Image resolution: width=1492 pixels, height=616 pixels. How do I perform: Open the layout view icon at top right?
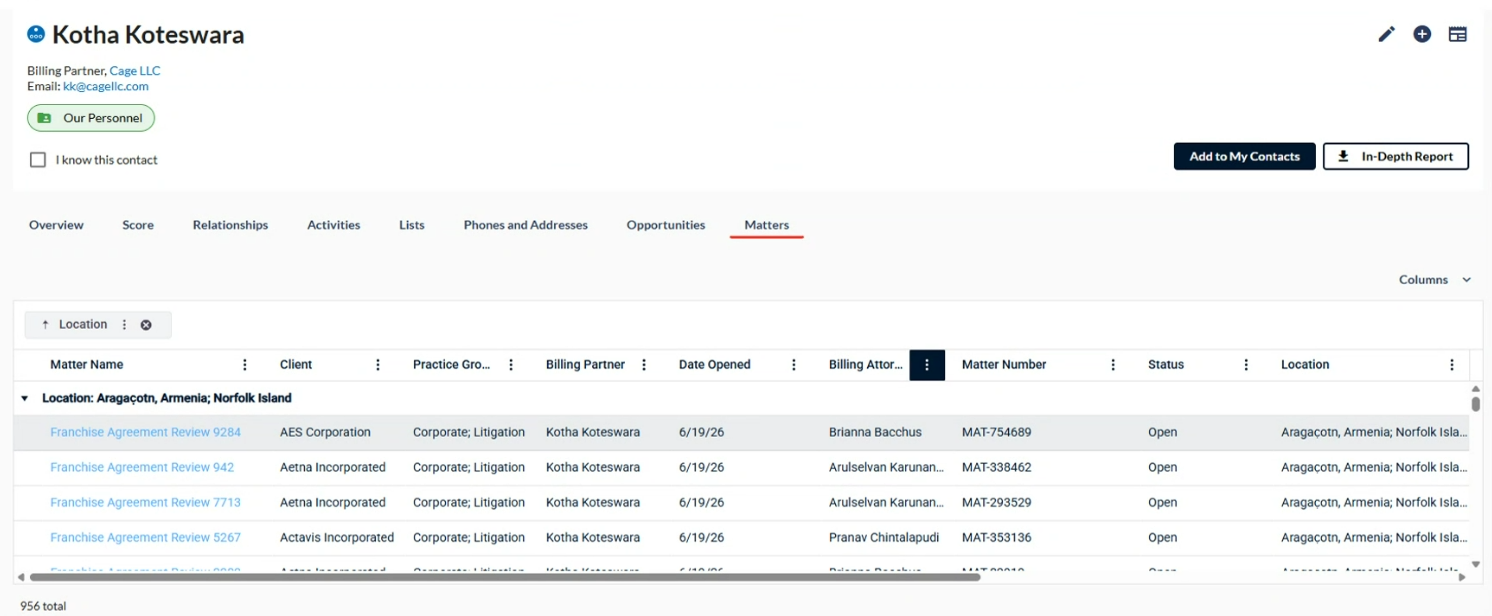pos(1458,34)
